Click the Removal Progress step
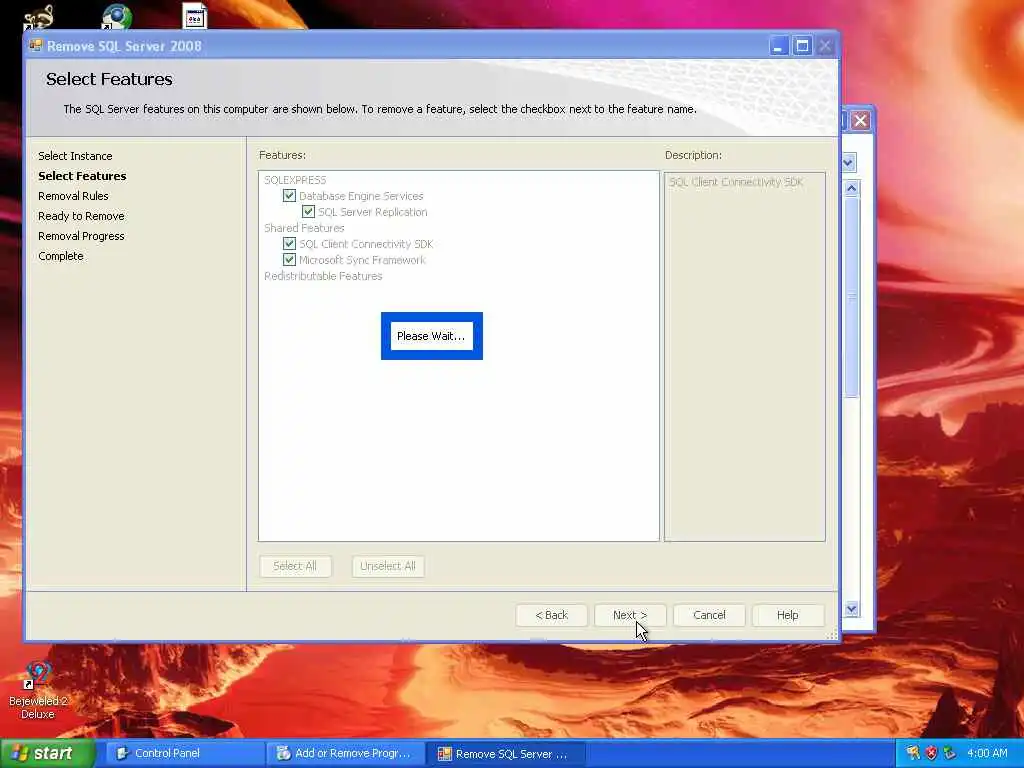 (x=81, y=236)
